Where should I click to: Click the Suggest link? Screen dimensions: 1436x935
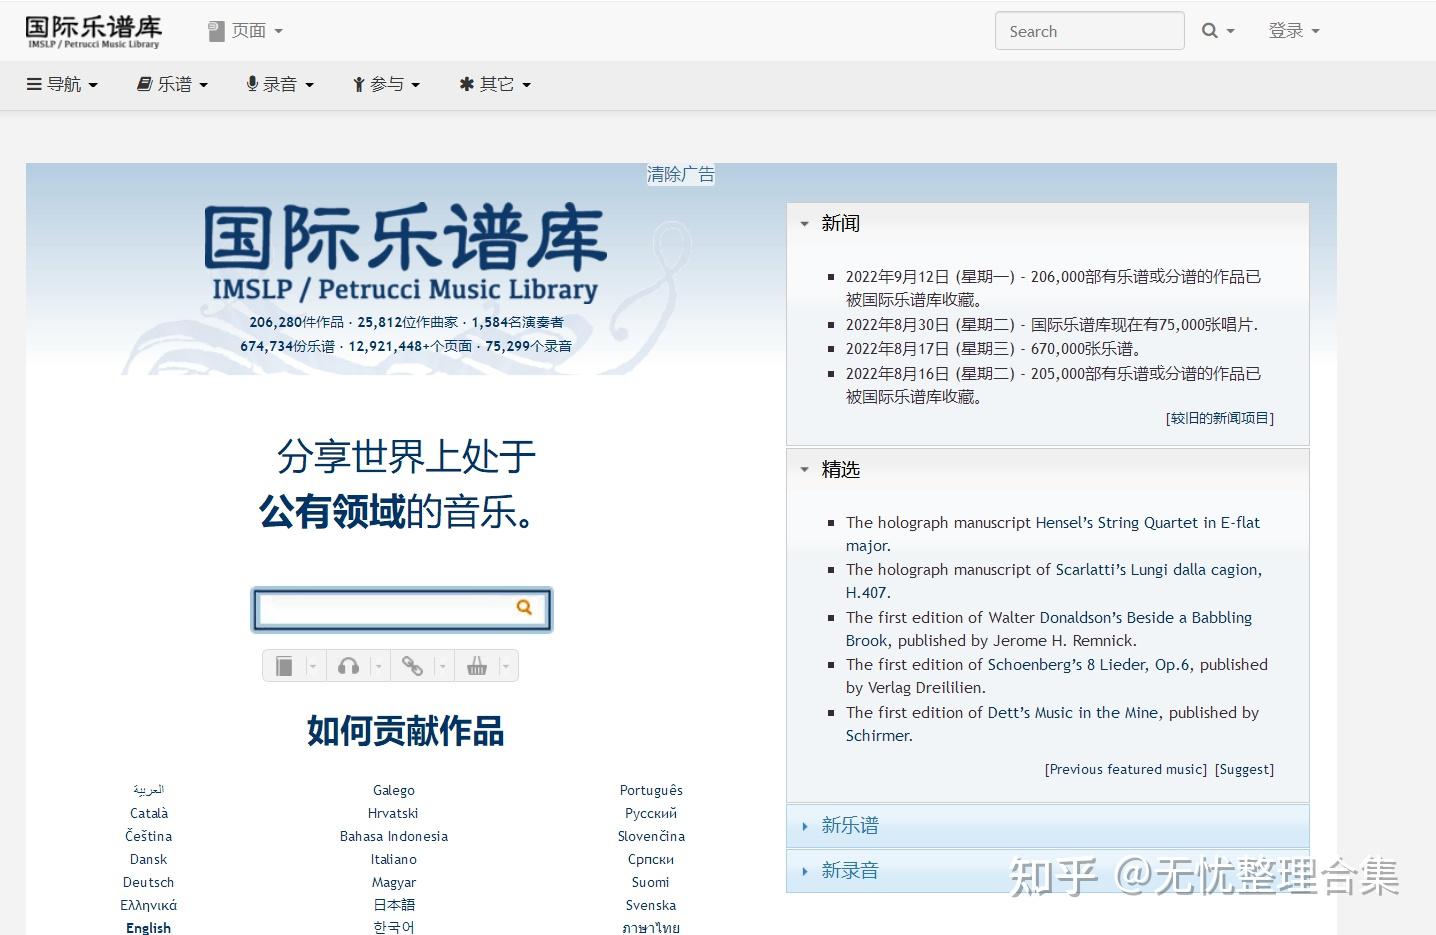coord(1245,769)
